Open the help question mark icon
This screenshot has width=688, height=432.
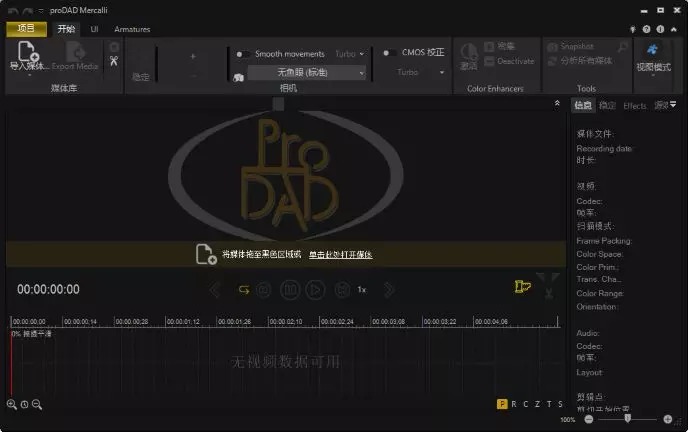pos(646,29)
